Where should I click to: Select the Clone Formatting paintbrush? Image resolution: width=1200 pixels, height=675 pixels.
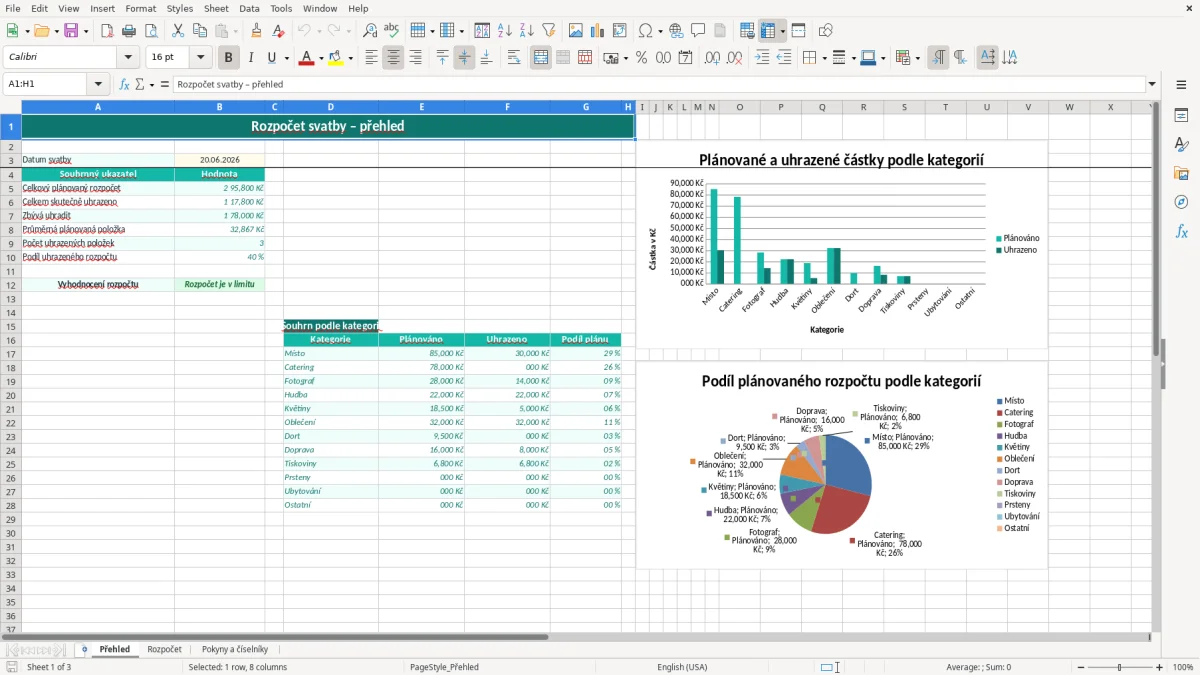pos(257,31)
